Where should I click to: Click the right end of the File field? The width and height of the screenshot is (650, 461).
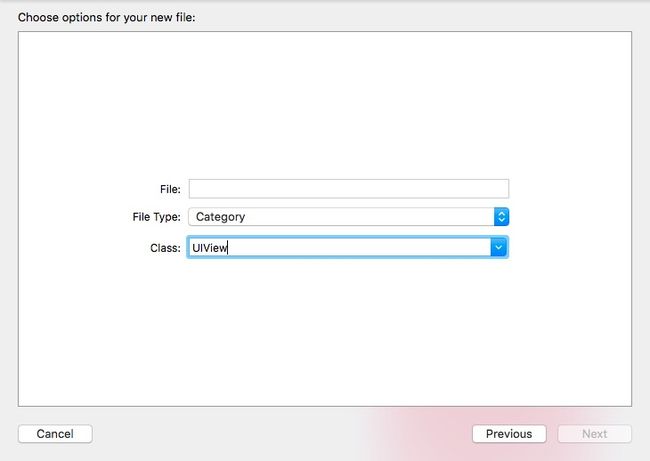click(x=497, y=189)
